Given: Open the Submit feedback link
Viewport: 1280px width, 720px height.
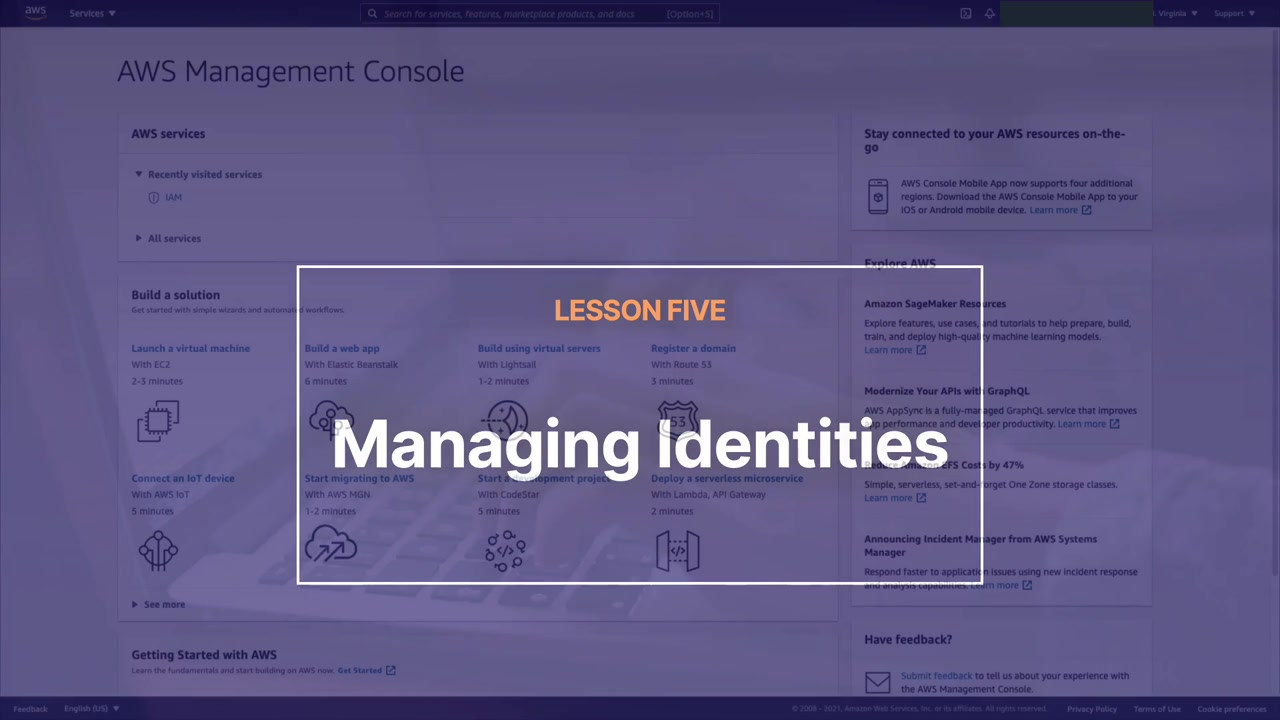Looking at the screenshot, I should point(936,676).
